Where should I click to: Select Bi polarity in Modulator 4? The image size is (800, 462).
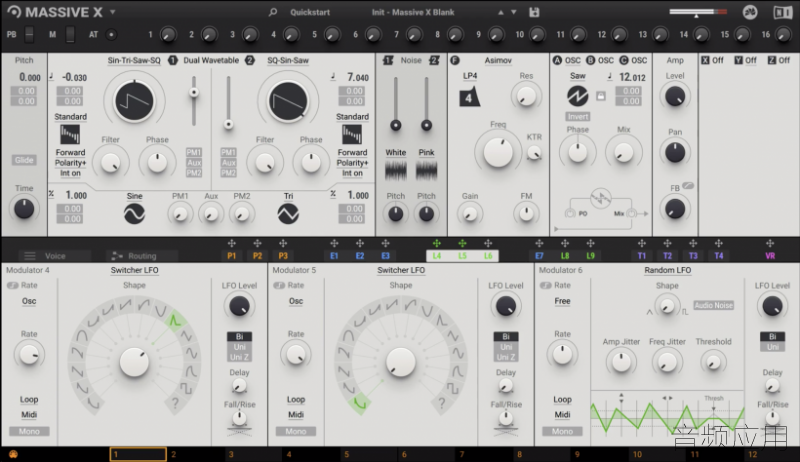239,337
